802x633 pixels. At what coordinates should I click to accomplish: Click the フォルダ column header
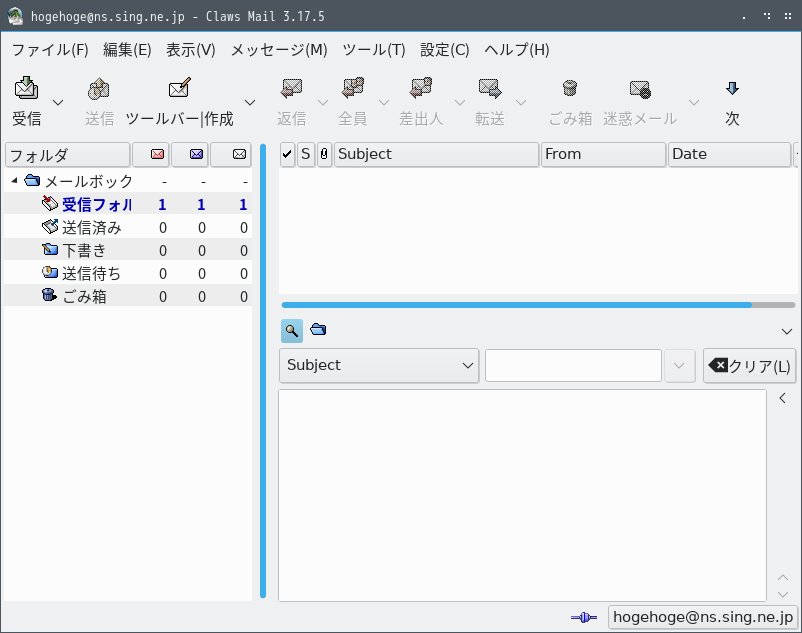(x=68, y=154)
